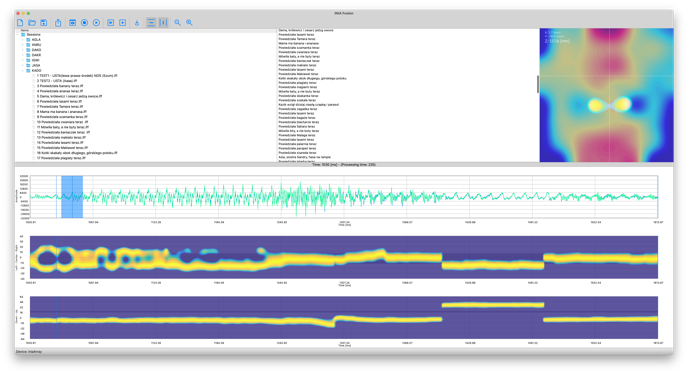Save with the floppy disk icon
688x374 pixels.
pyautogui.click(x=44, y=22)
